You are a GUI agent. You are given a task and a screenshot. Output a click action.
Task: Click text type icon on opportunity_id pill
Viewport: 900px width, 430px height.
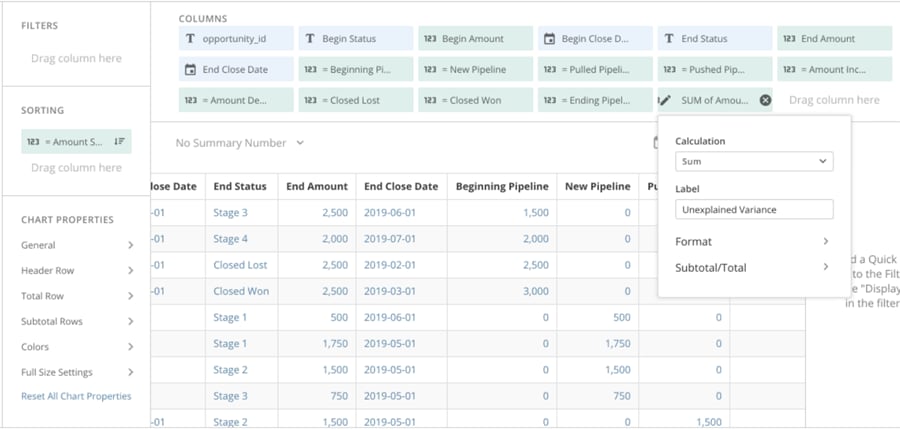click(190, 38)
